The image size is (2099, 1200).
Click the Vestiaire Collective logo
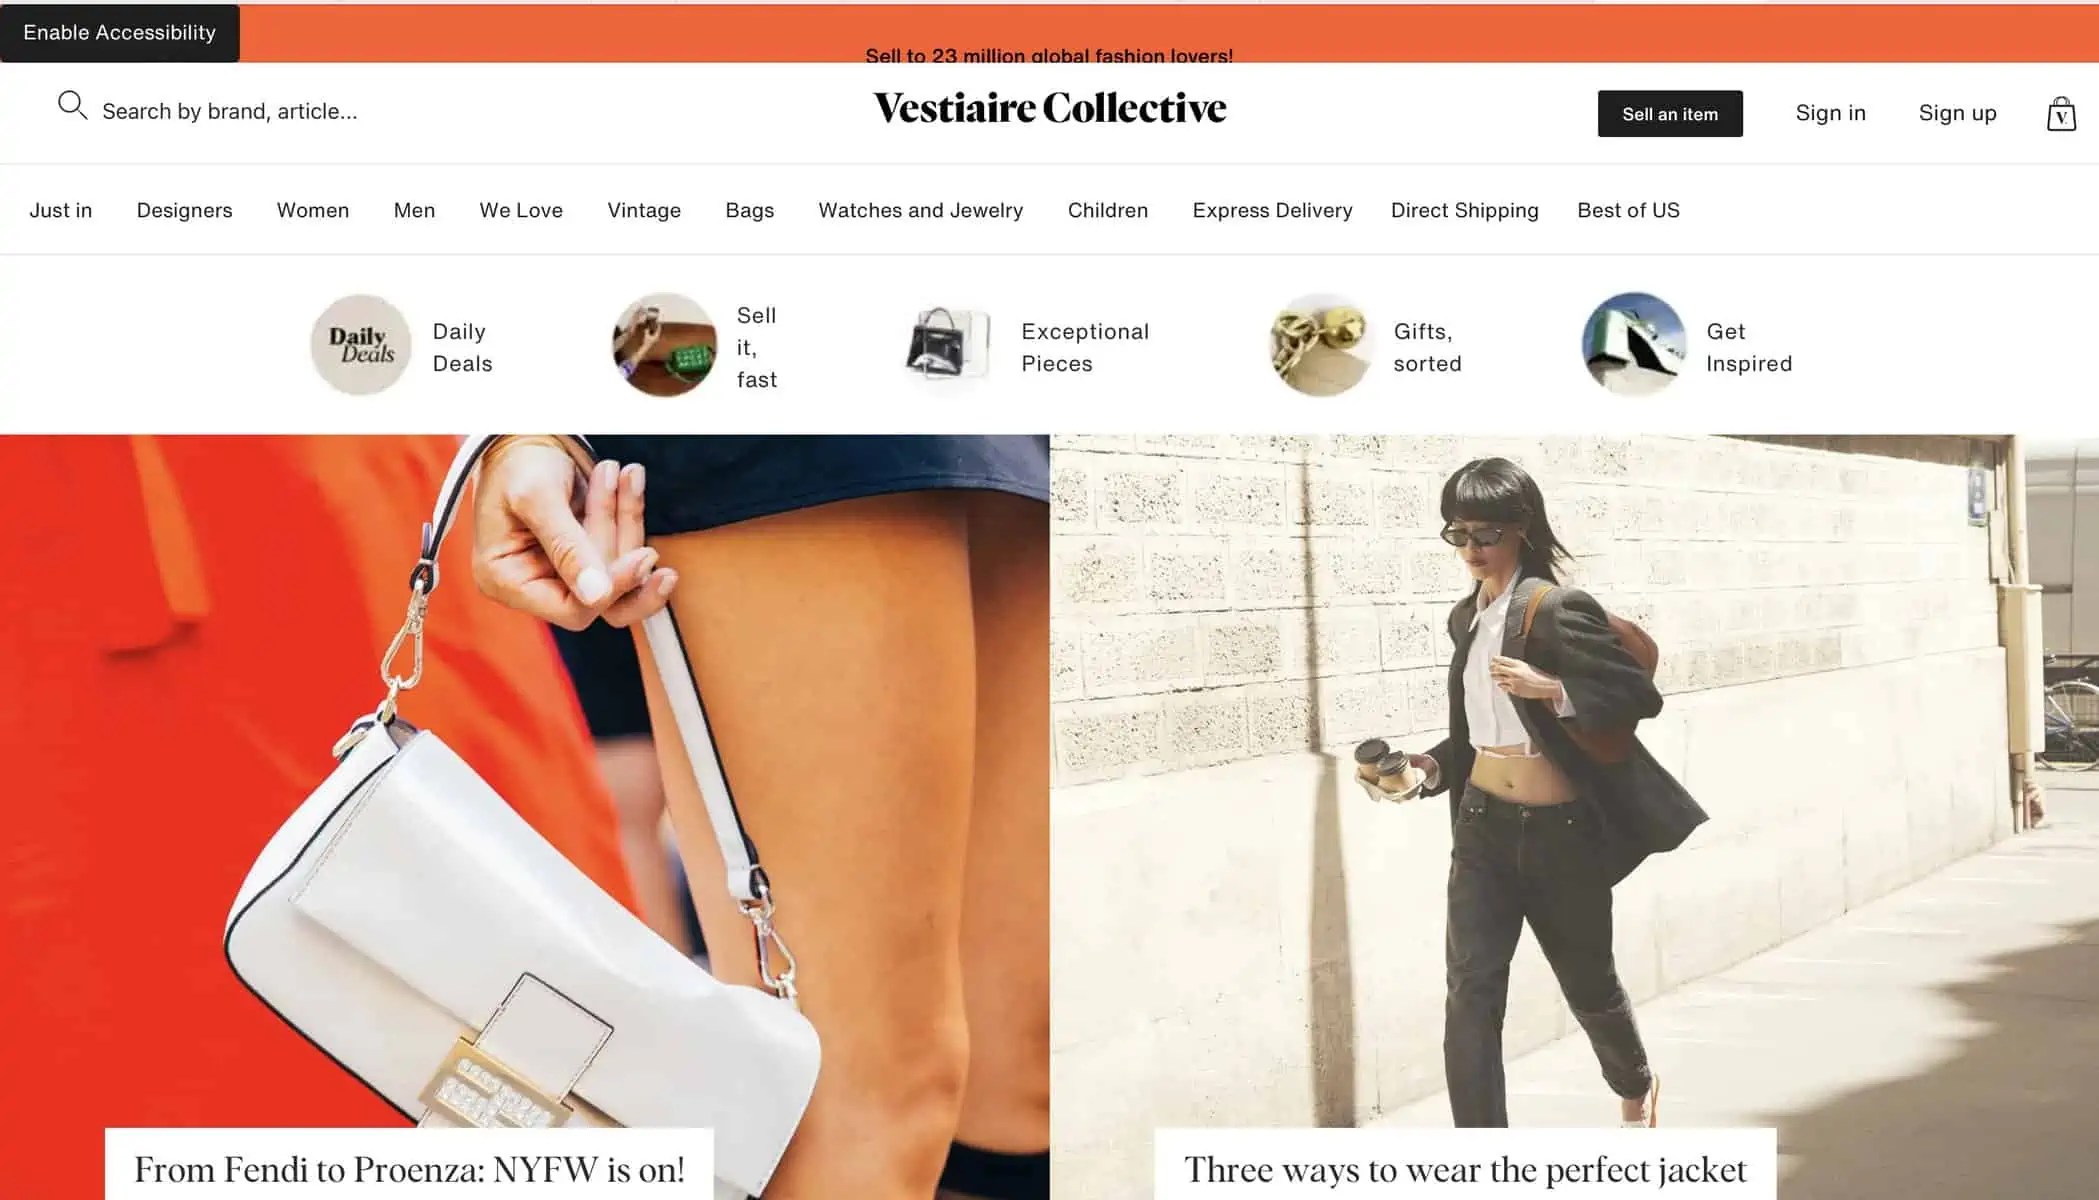coord(1050,108)
